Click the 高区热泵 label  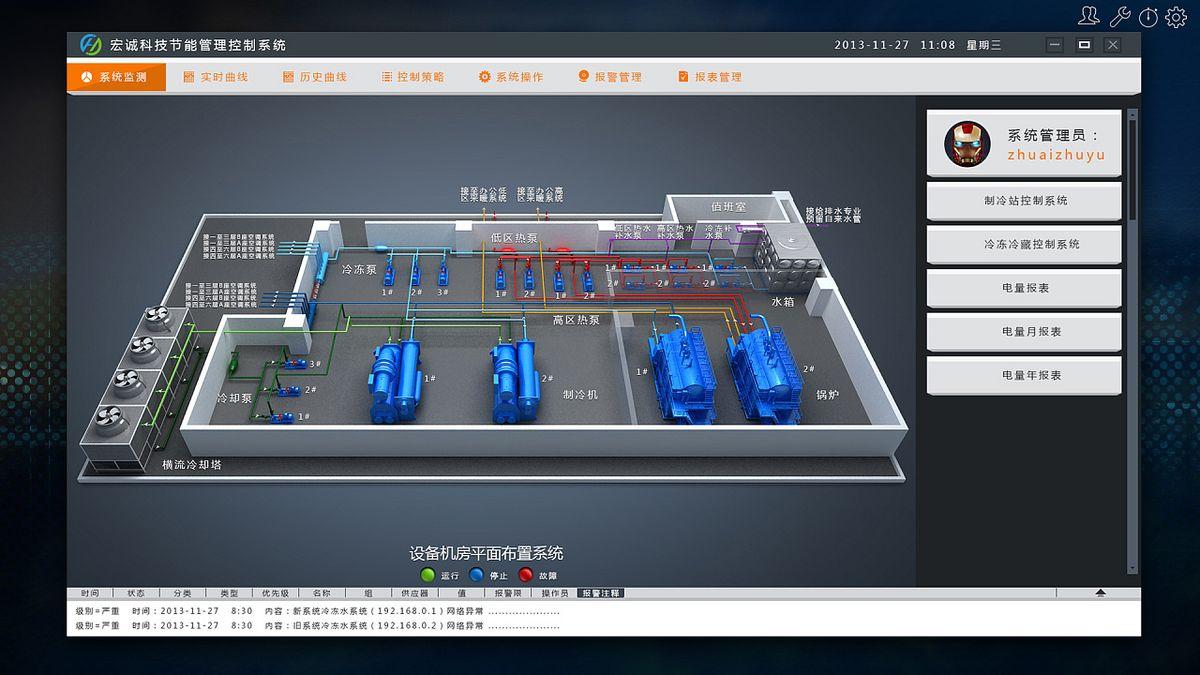(576, 320)
